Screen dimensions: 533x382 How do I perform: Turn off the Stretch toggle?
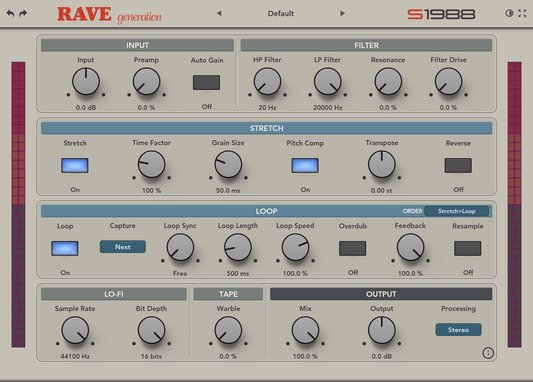75,166
